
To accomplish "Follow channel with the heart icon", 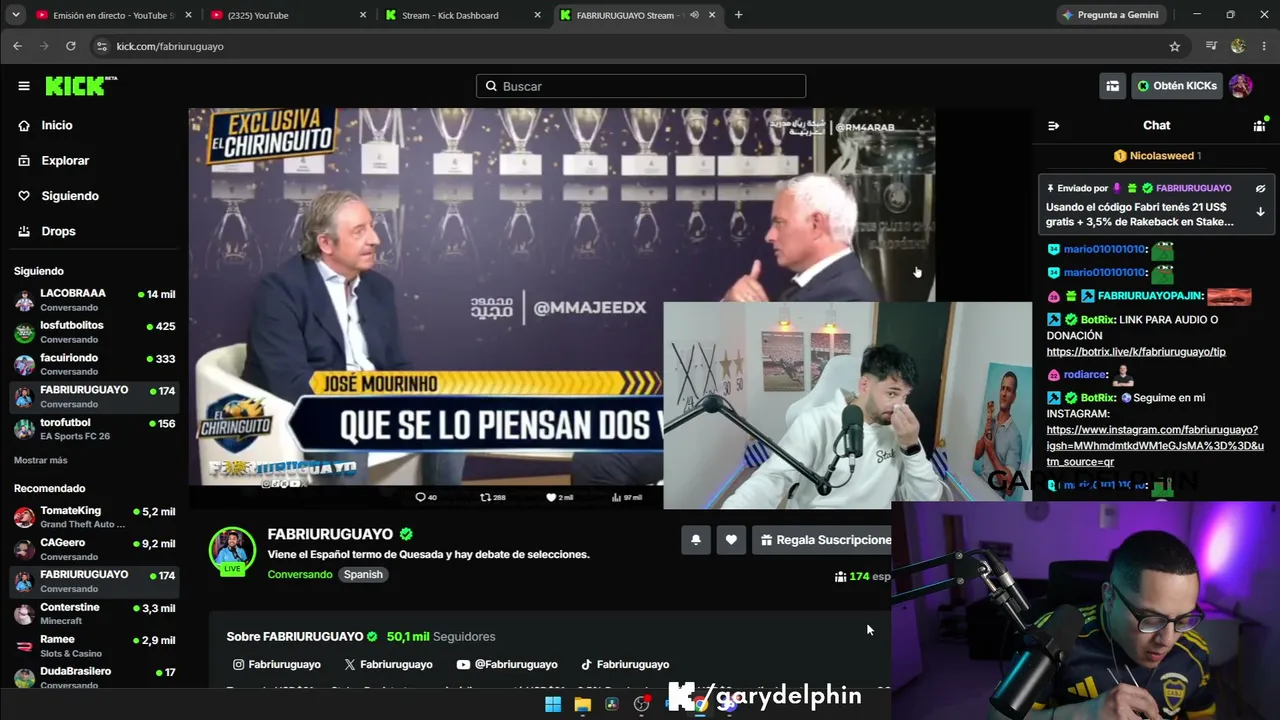I will (731, 540).
